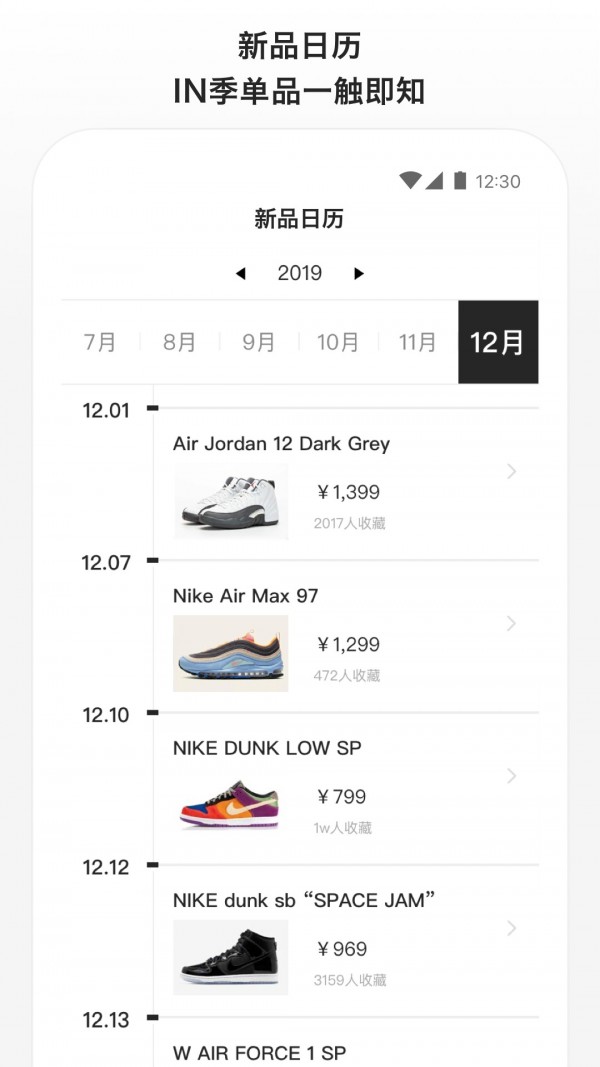Switch to the 7月 month tab
The height and width of the screenshot is (1067, 600).
coord(99,340)
